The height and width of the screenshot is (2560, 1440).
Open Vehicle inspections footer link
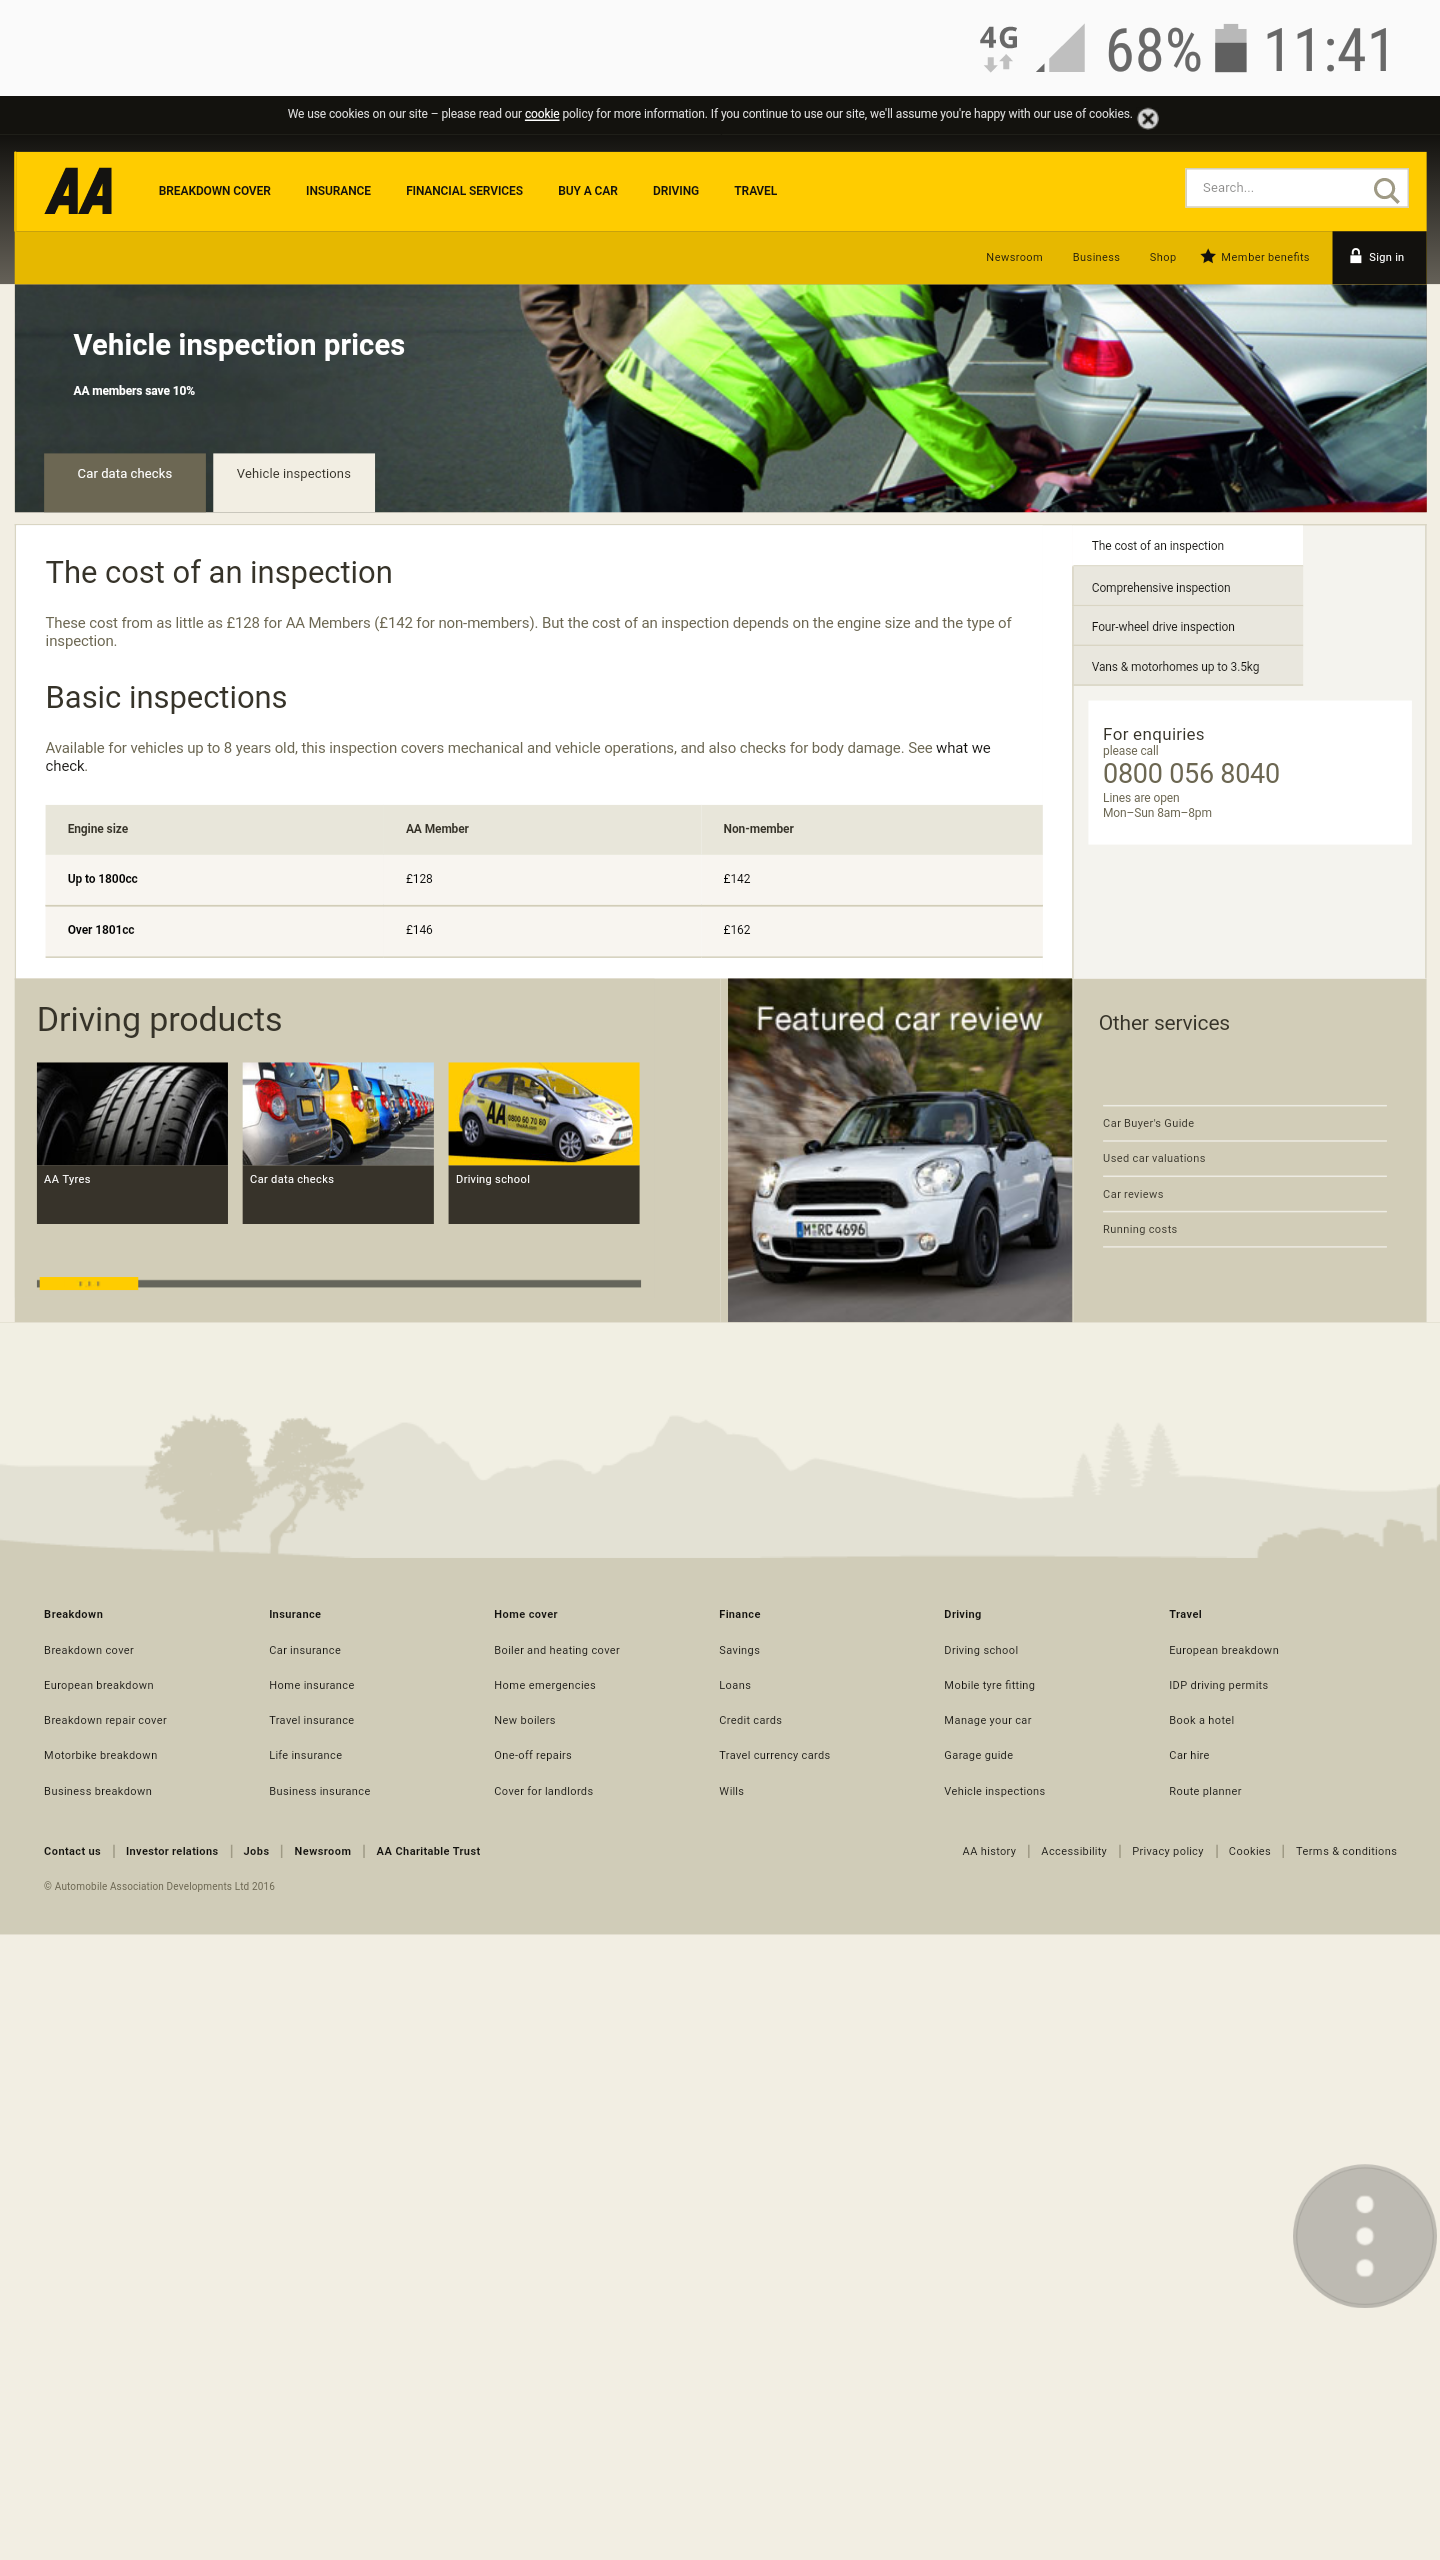(995, 1792)
